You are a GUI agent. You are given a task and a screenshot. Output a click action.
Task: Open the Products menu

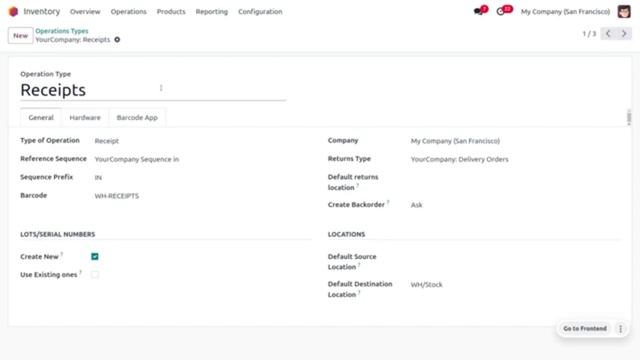(x=171, y=11)
